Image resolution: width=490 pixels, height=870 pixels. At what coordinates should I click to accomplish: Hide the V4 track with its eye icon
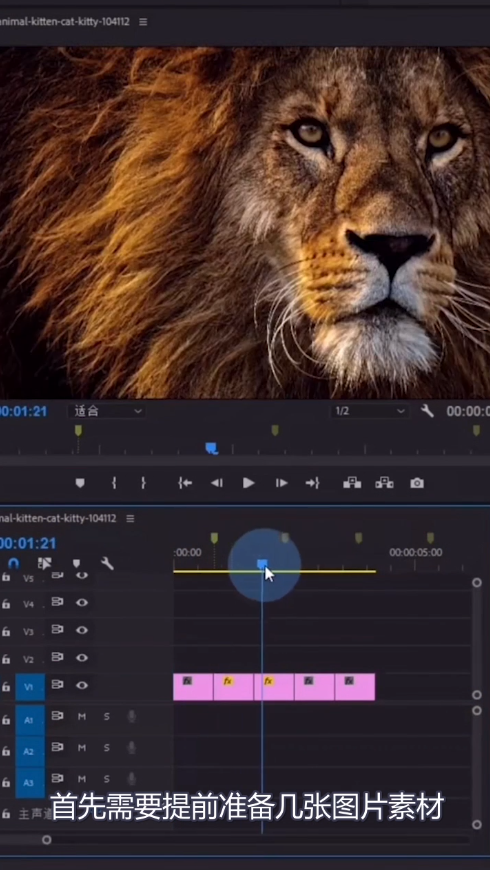click(x=82, y=603)
